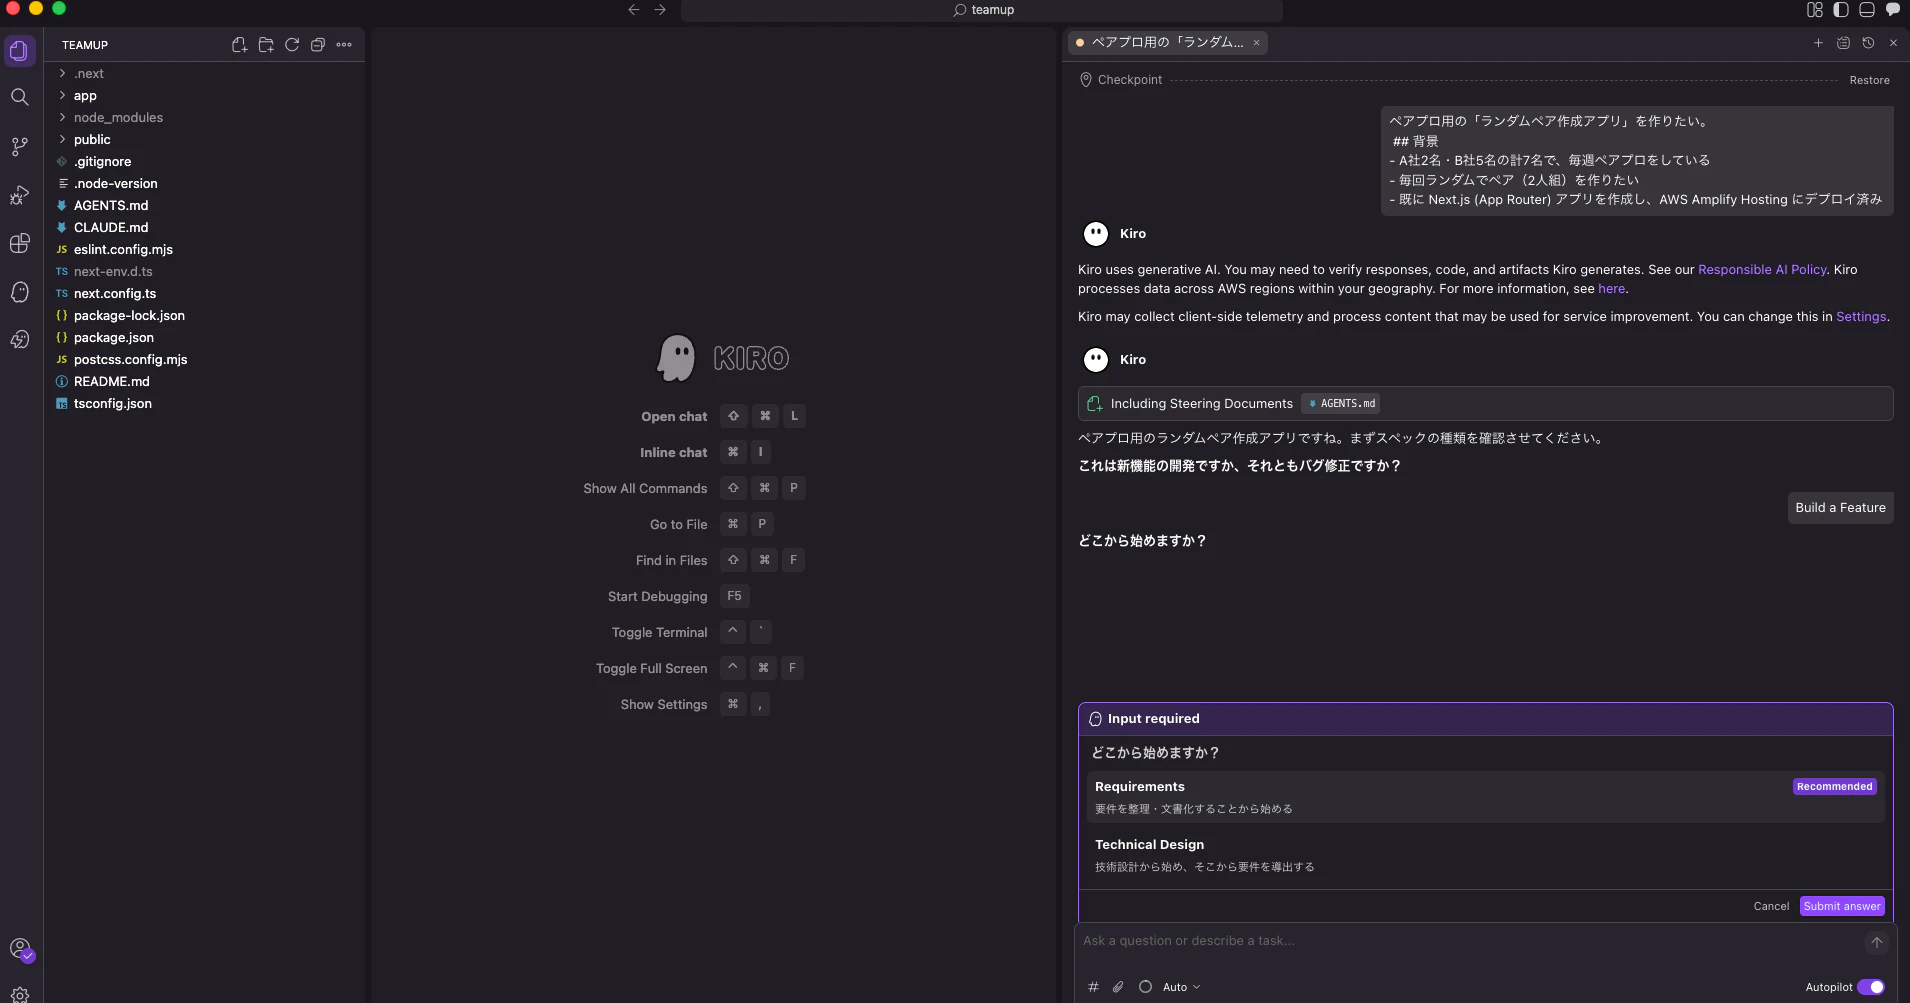Close the ペアプロ用の chat tab
The image size is (1910, 1003).
[1256, 43]
